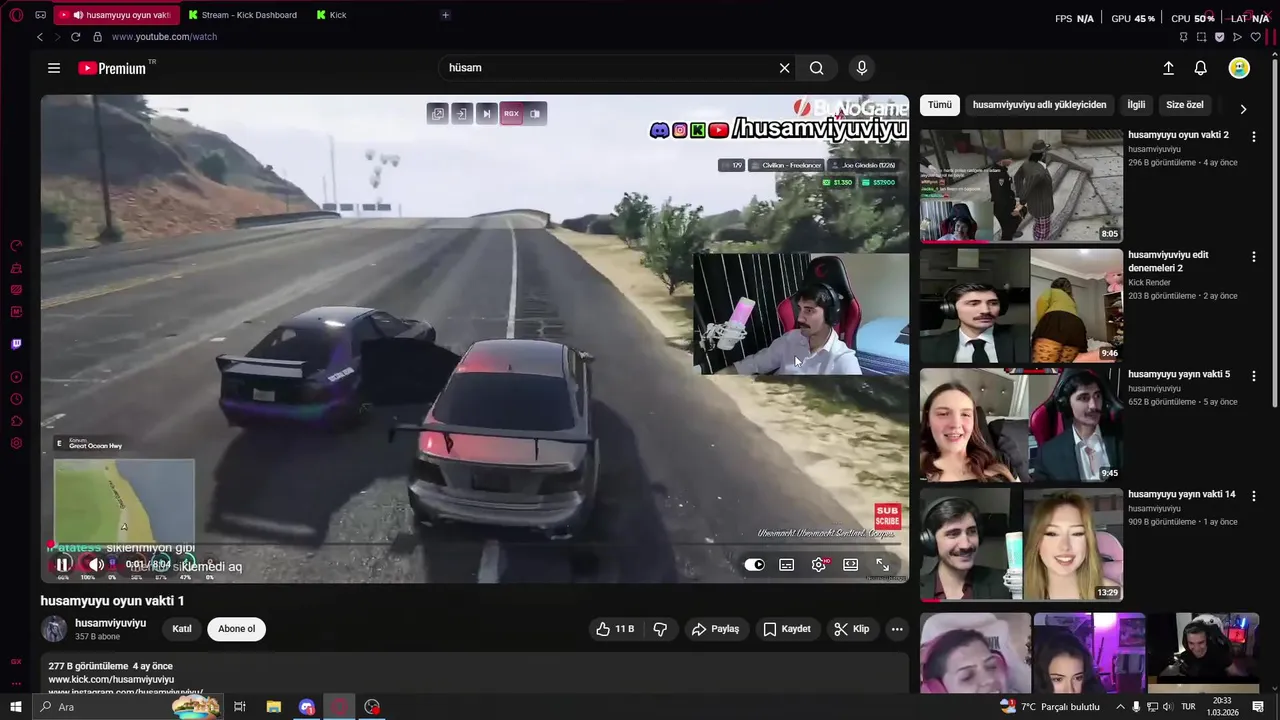Screen dimensions: 1280x720
Task: Reload the page
Action: click(75, 37)
